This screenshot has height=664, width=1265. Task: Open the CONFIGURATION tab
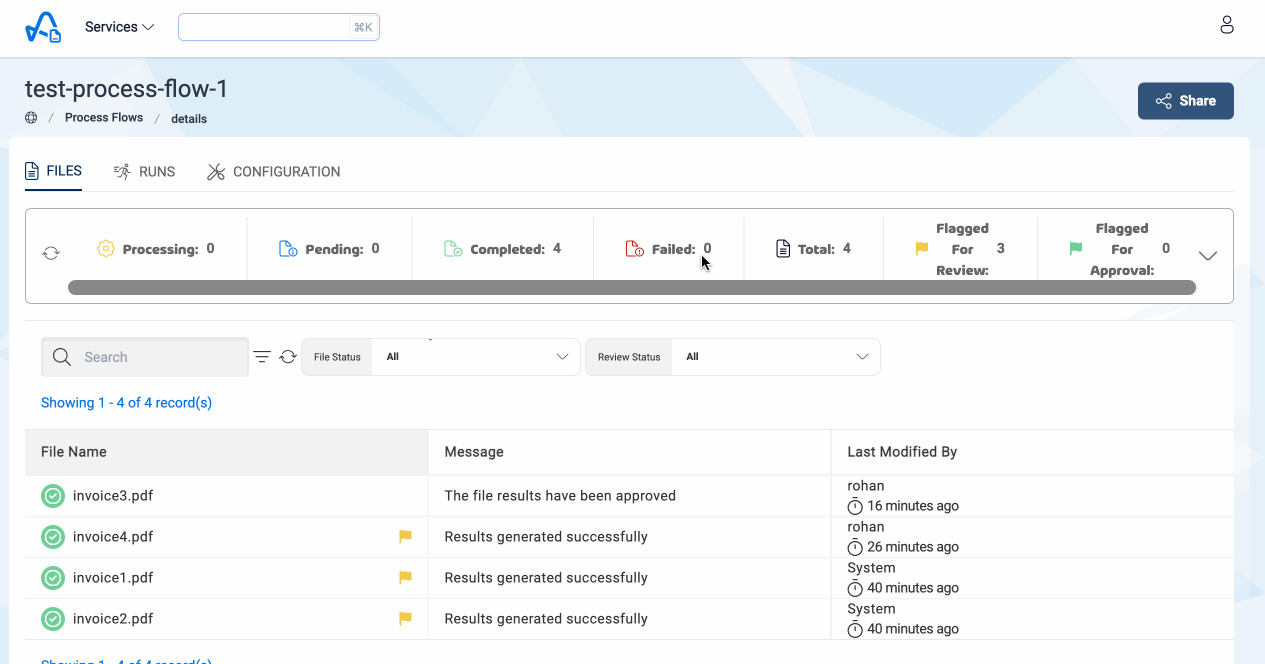285,171
